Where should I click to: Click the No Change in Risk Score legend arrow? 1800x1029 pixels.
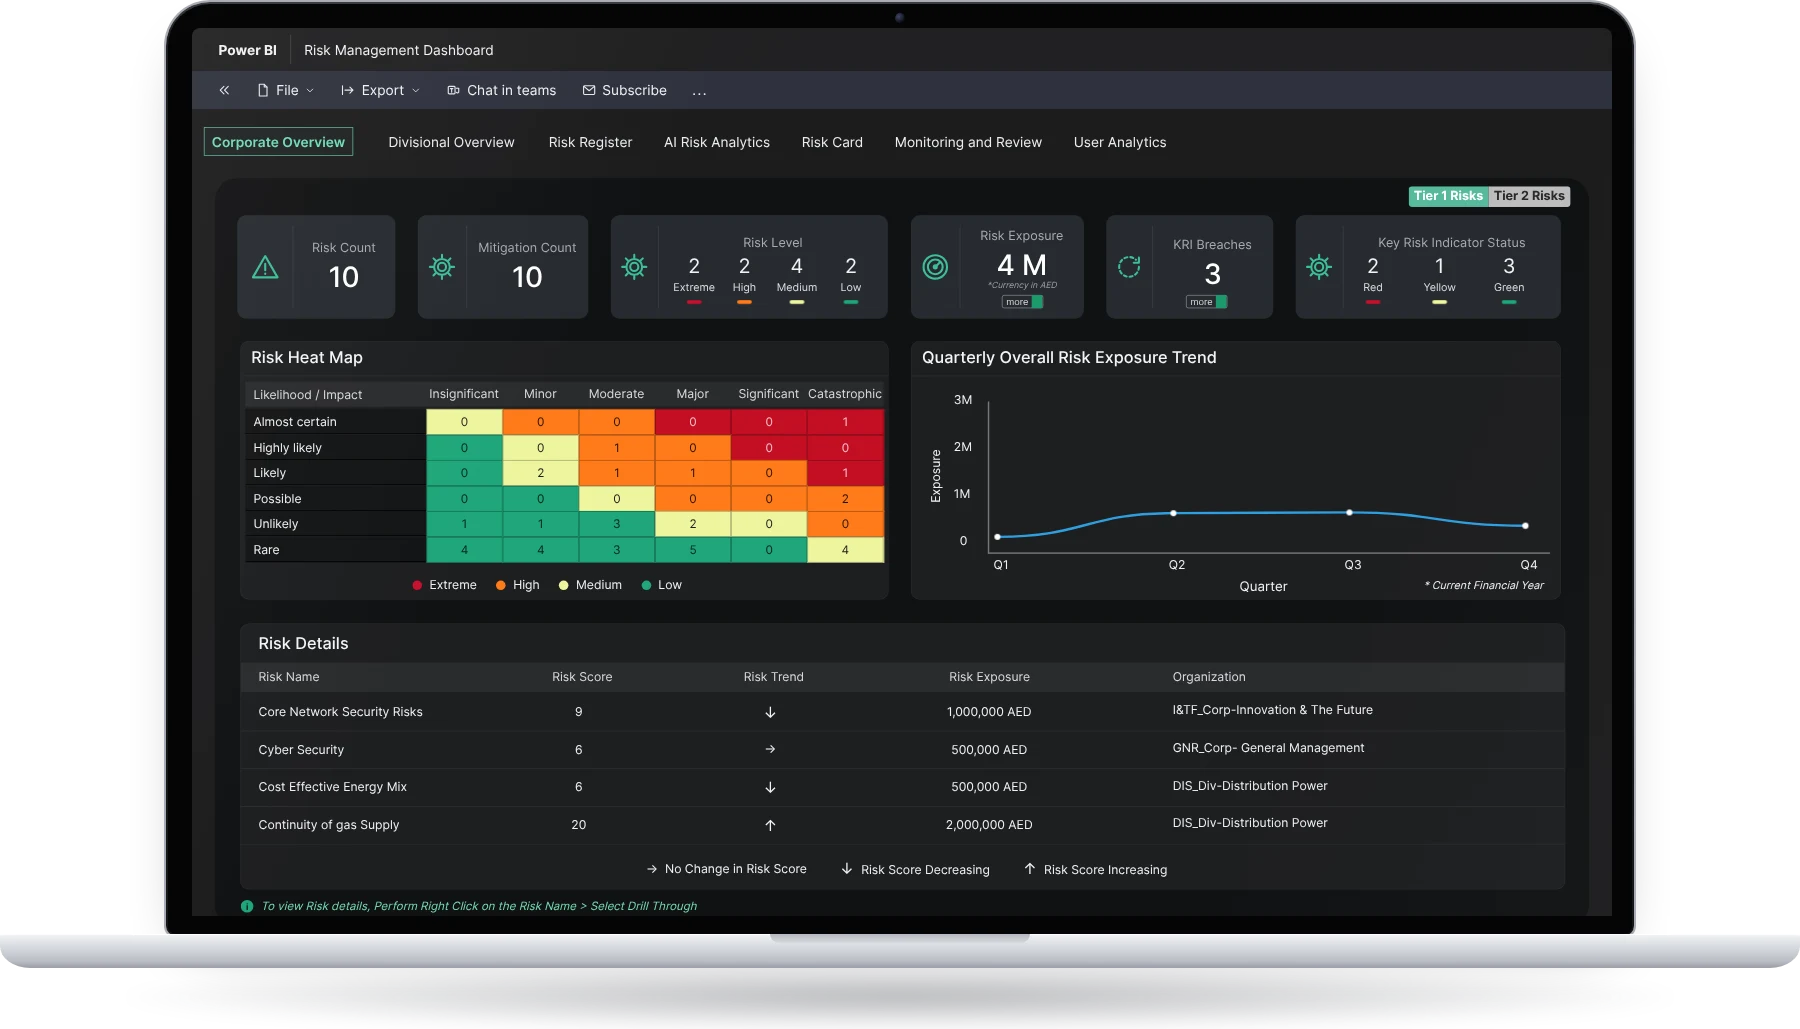pyautogui.click(x=652, y=869)
